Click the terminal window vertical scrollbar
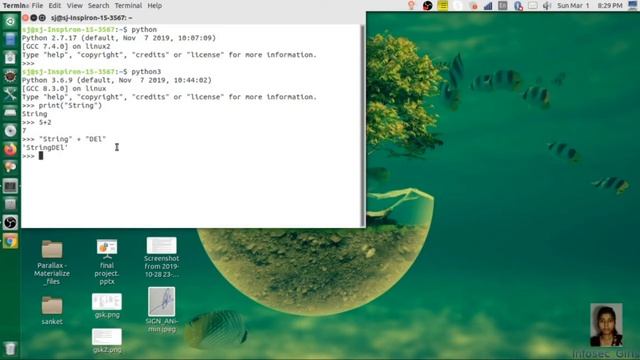 tap(363, 125)
